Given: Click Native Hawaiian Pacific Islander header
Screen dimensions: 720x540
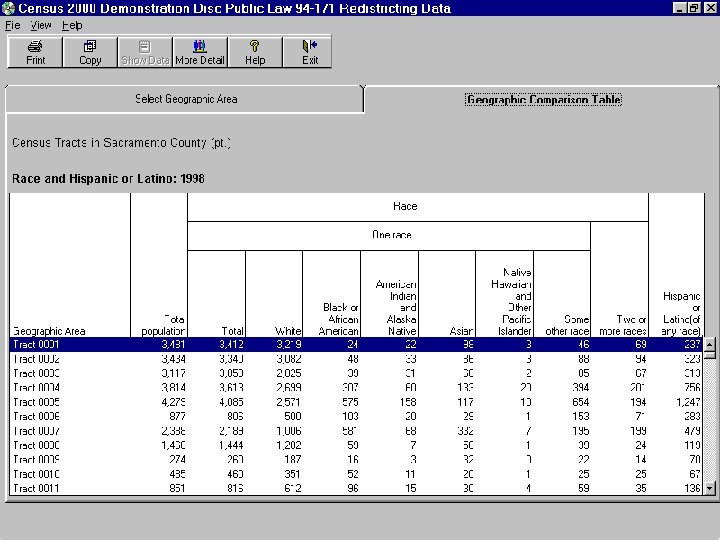Looking at the screenshot, I should click(x=505, y=294).
